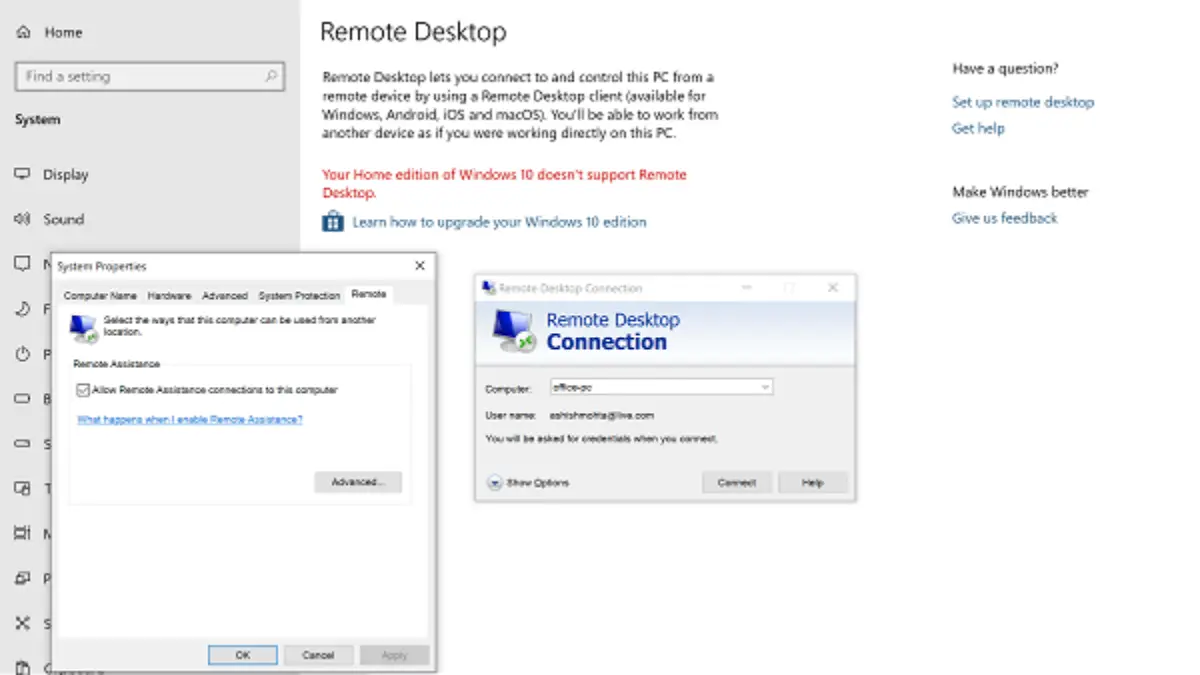The image size is (1200, 675).
Task: Open 'Learn how to upgrade your Windows 10 edition'
Action: (499, 222)
